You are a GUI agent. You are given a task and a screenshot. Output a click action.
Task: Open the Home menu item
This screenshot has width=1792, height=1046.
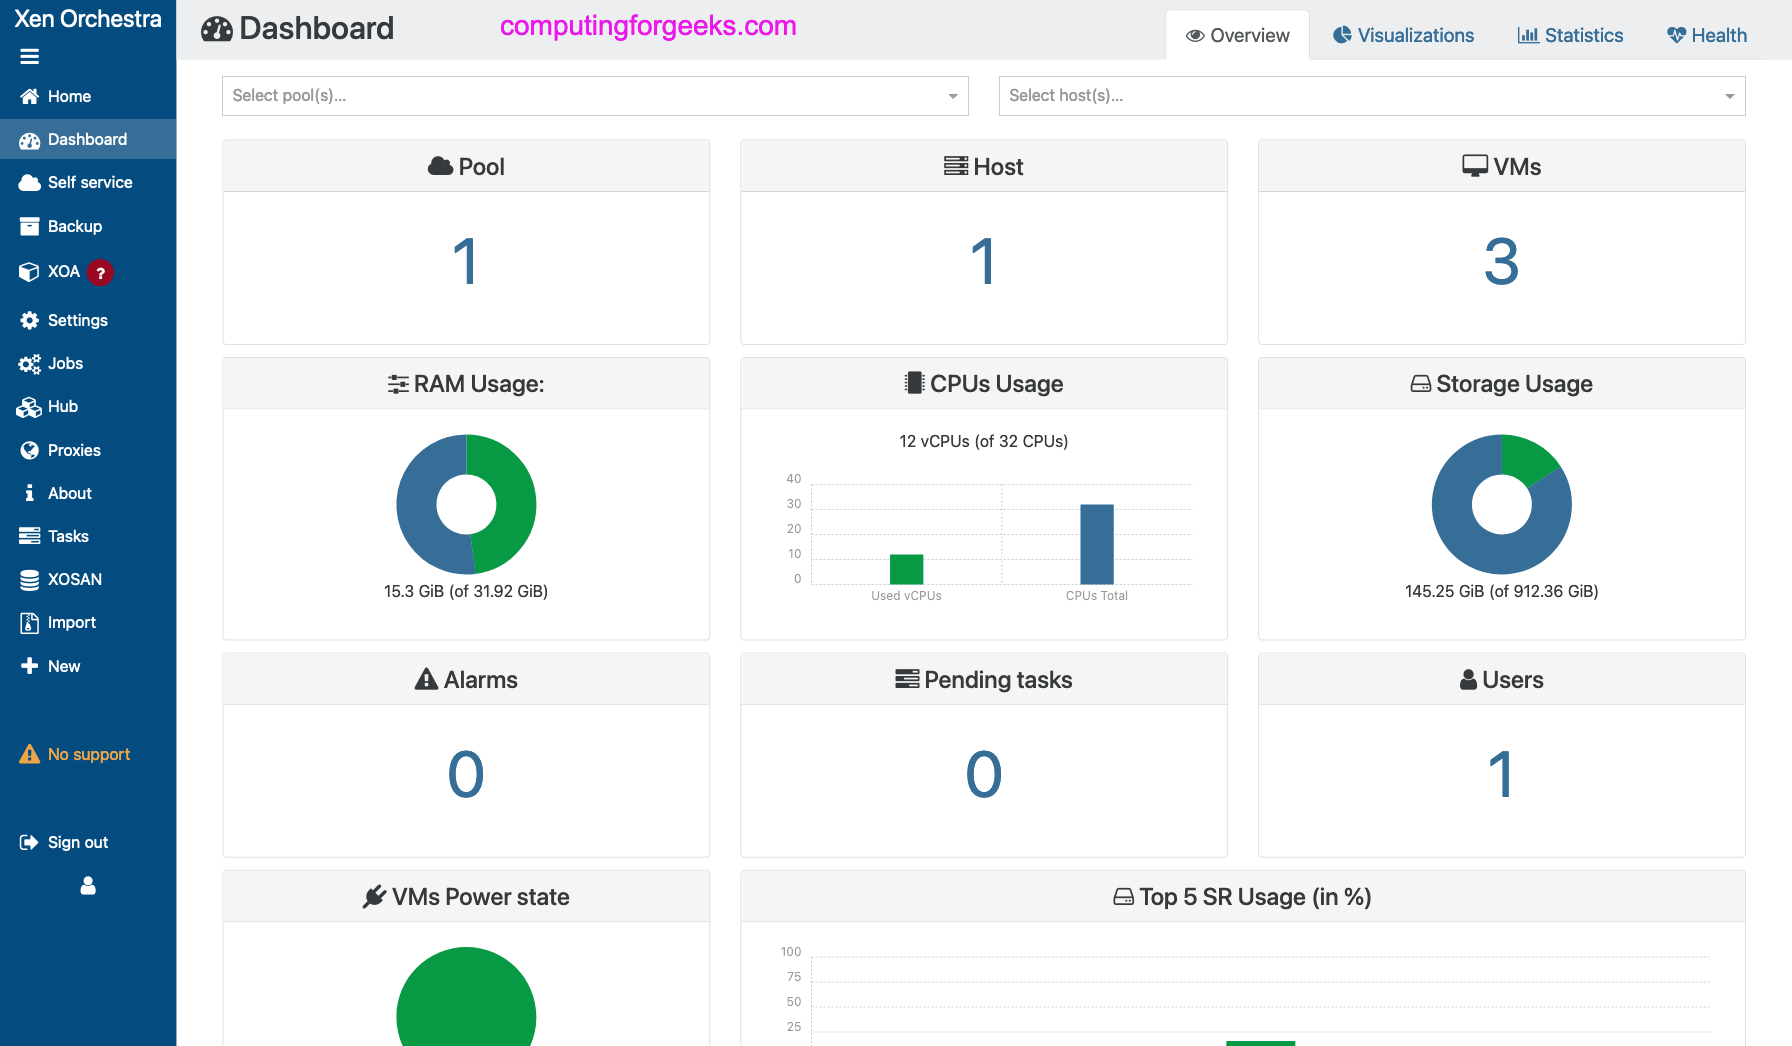click(88, 96)
